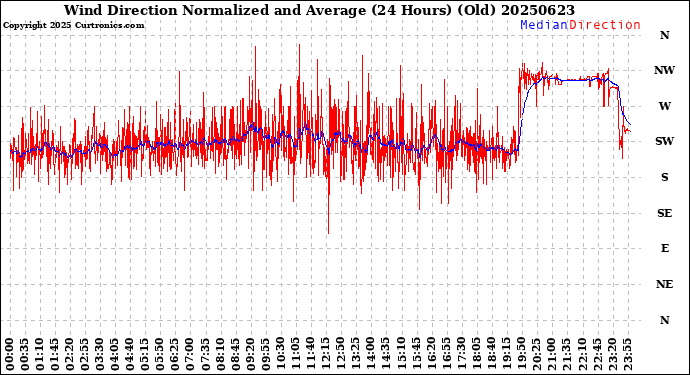Click the E axis label
This screenshot has height=375, width=690.
(x=664, y=249)
